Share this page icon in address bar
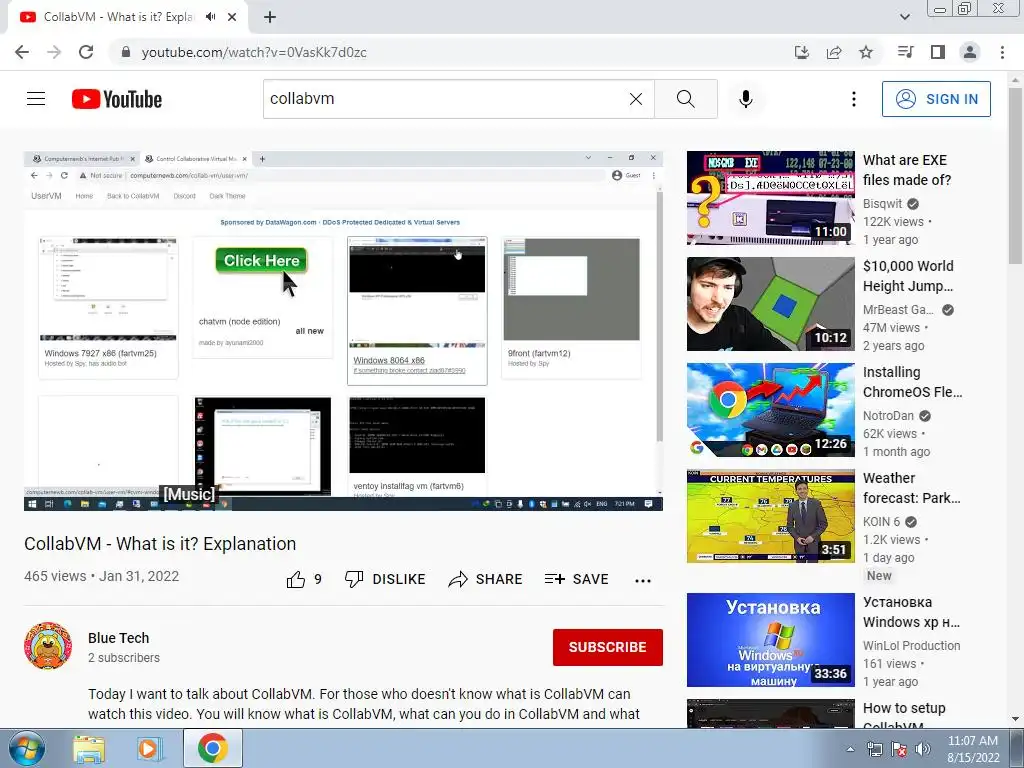This screenshot has height=768, width=1024. coord(833,52)
